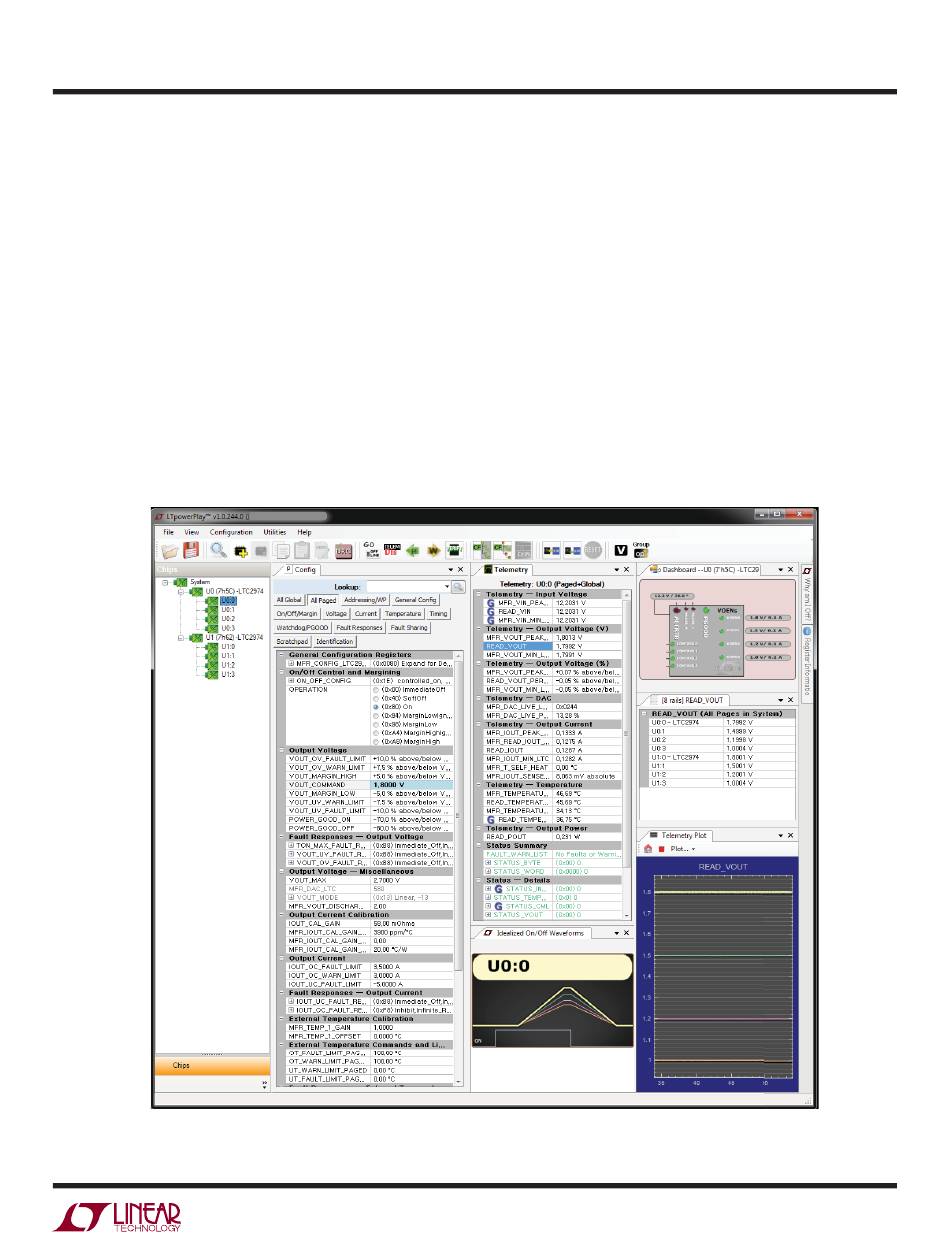
Task: Click the paste clipboard toolbar icon
Action: pyautogui.click(x=303, y=550)
